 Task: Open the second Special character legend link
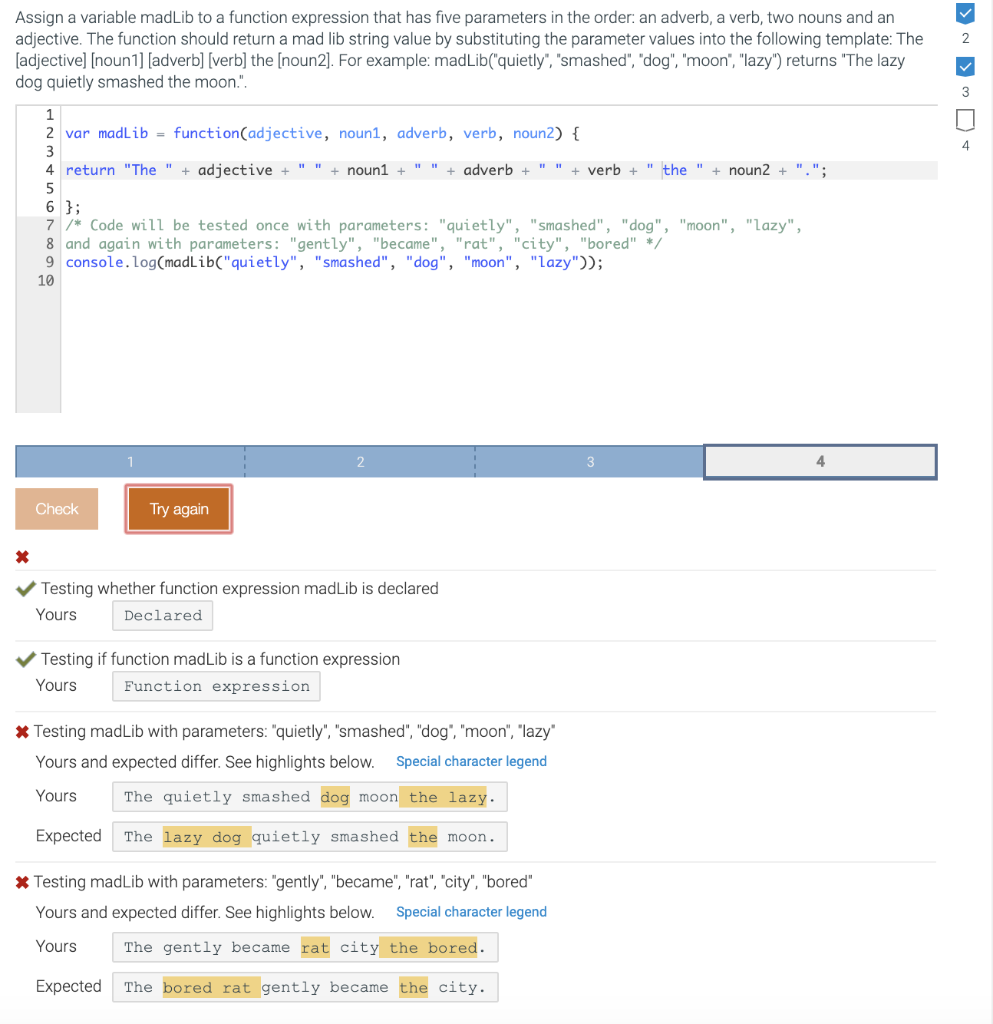tap(471, 912)
